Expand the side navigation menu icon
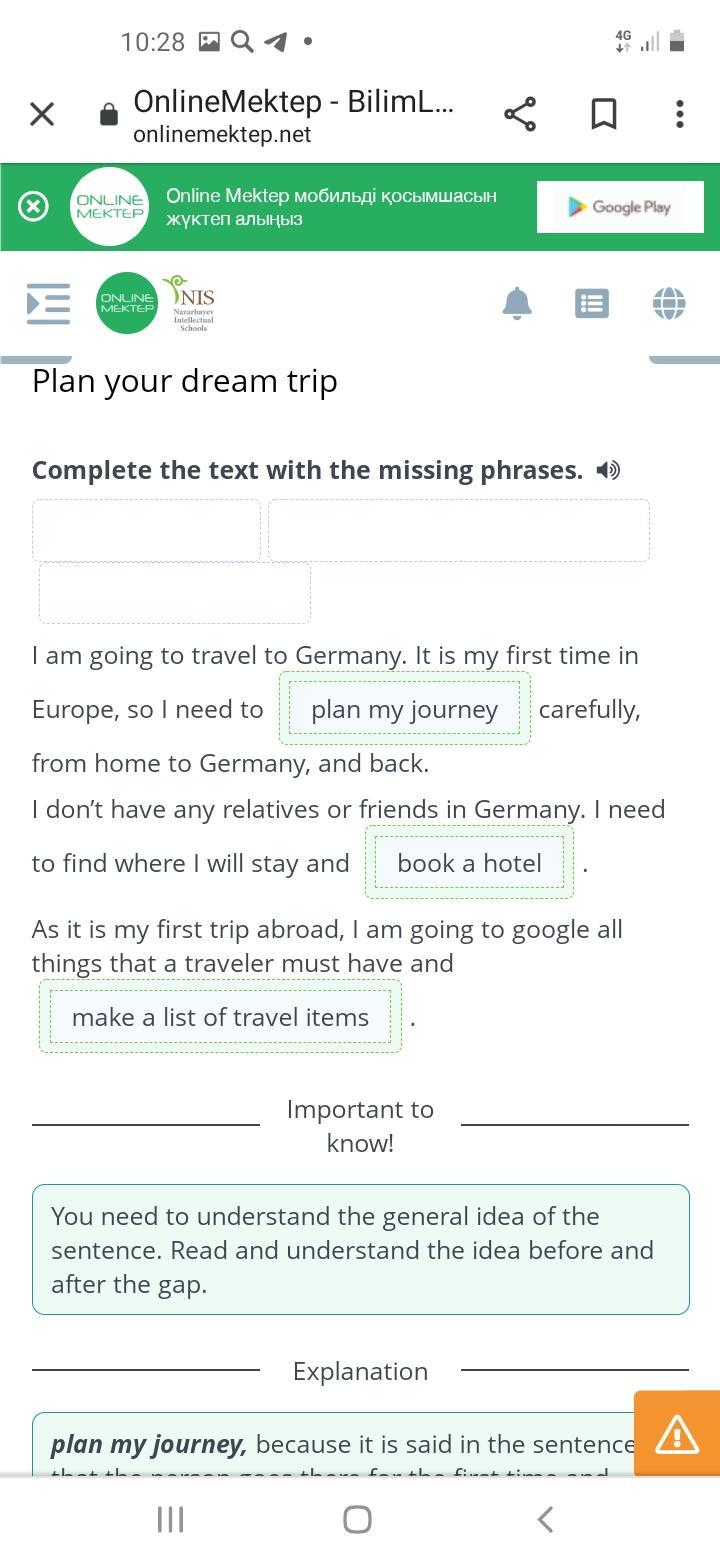720x1560 pixels. tap(48, 303)
